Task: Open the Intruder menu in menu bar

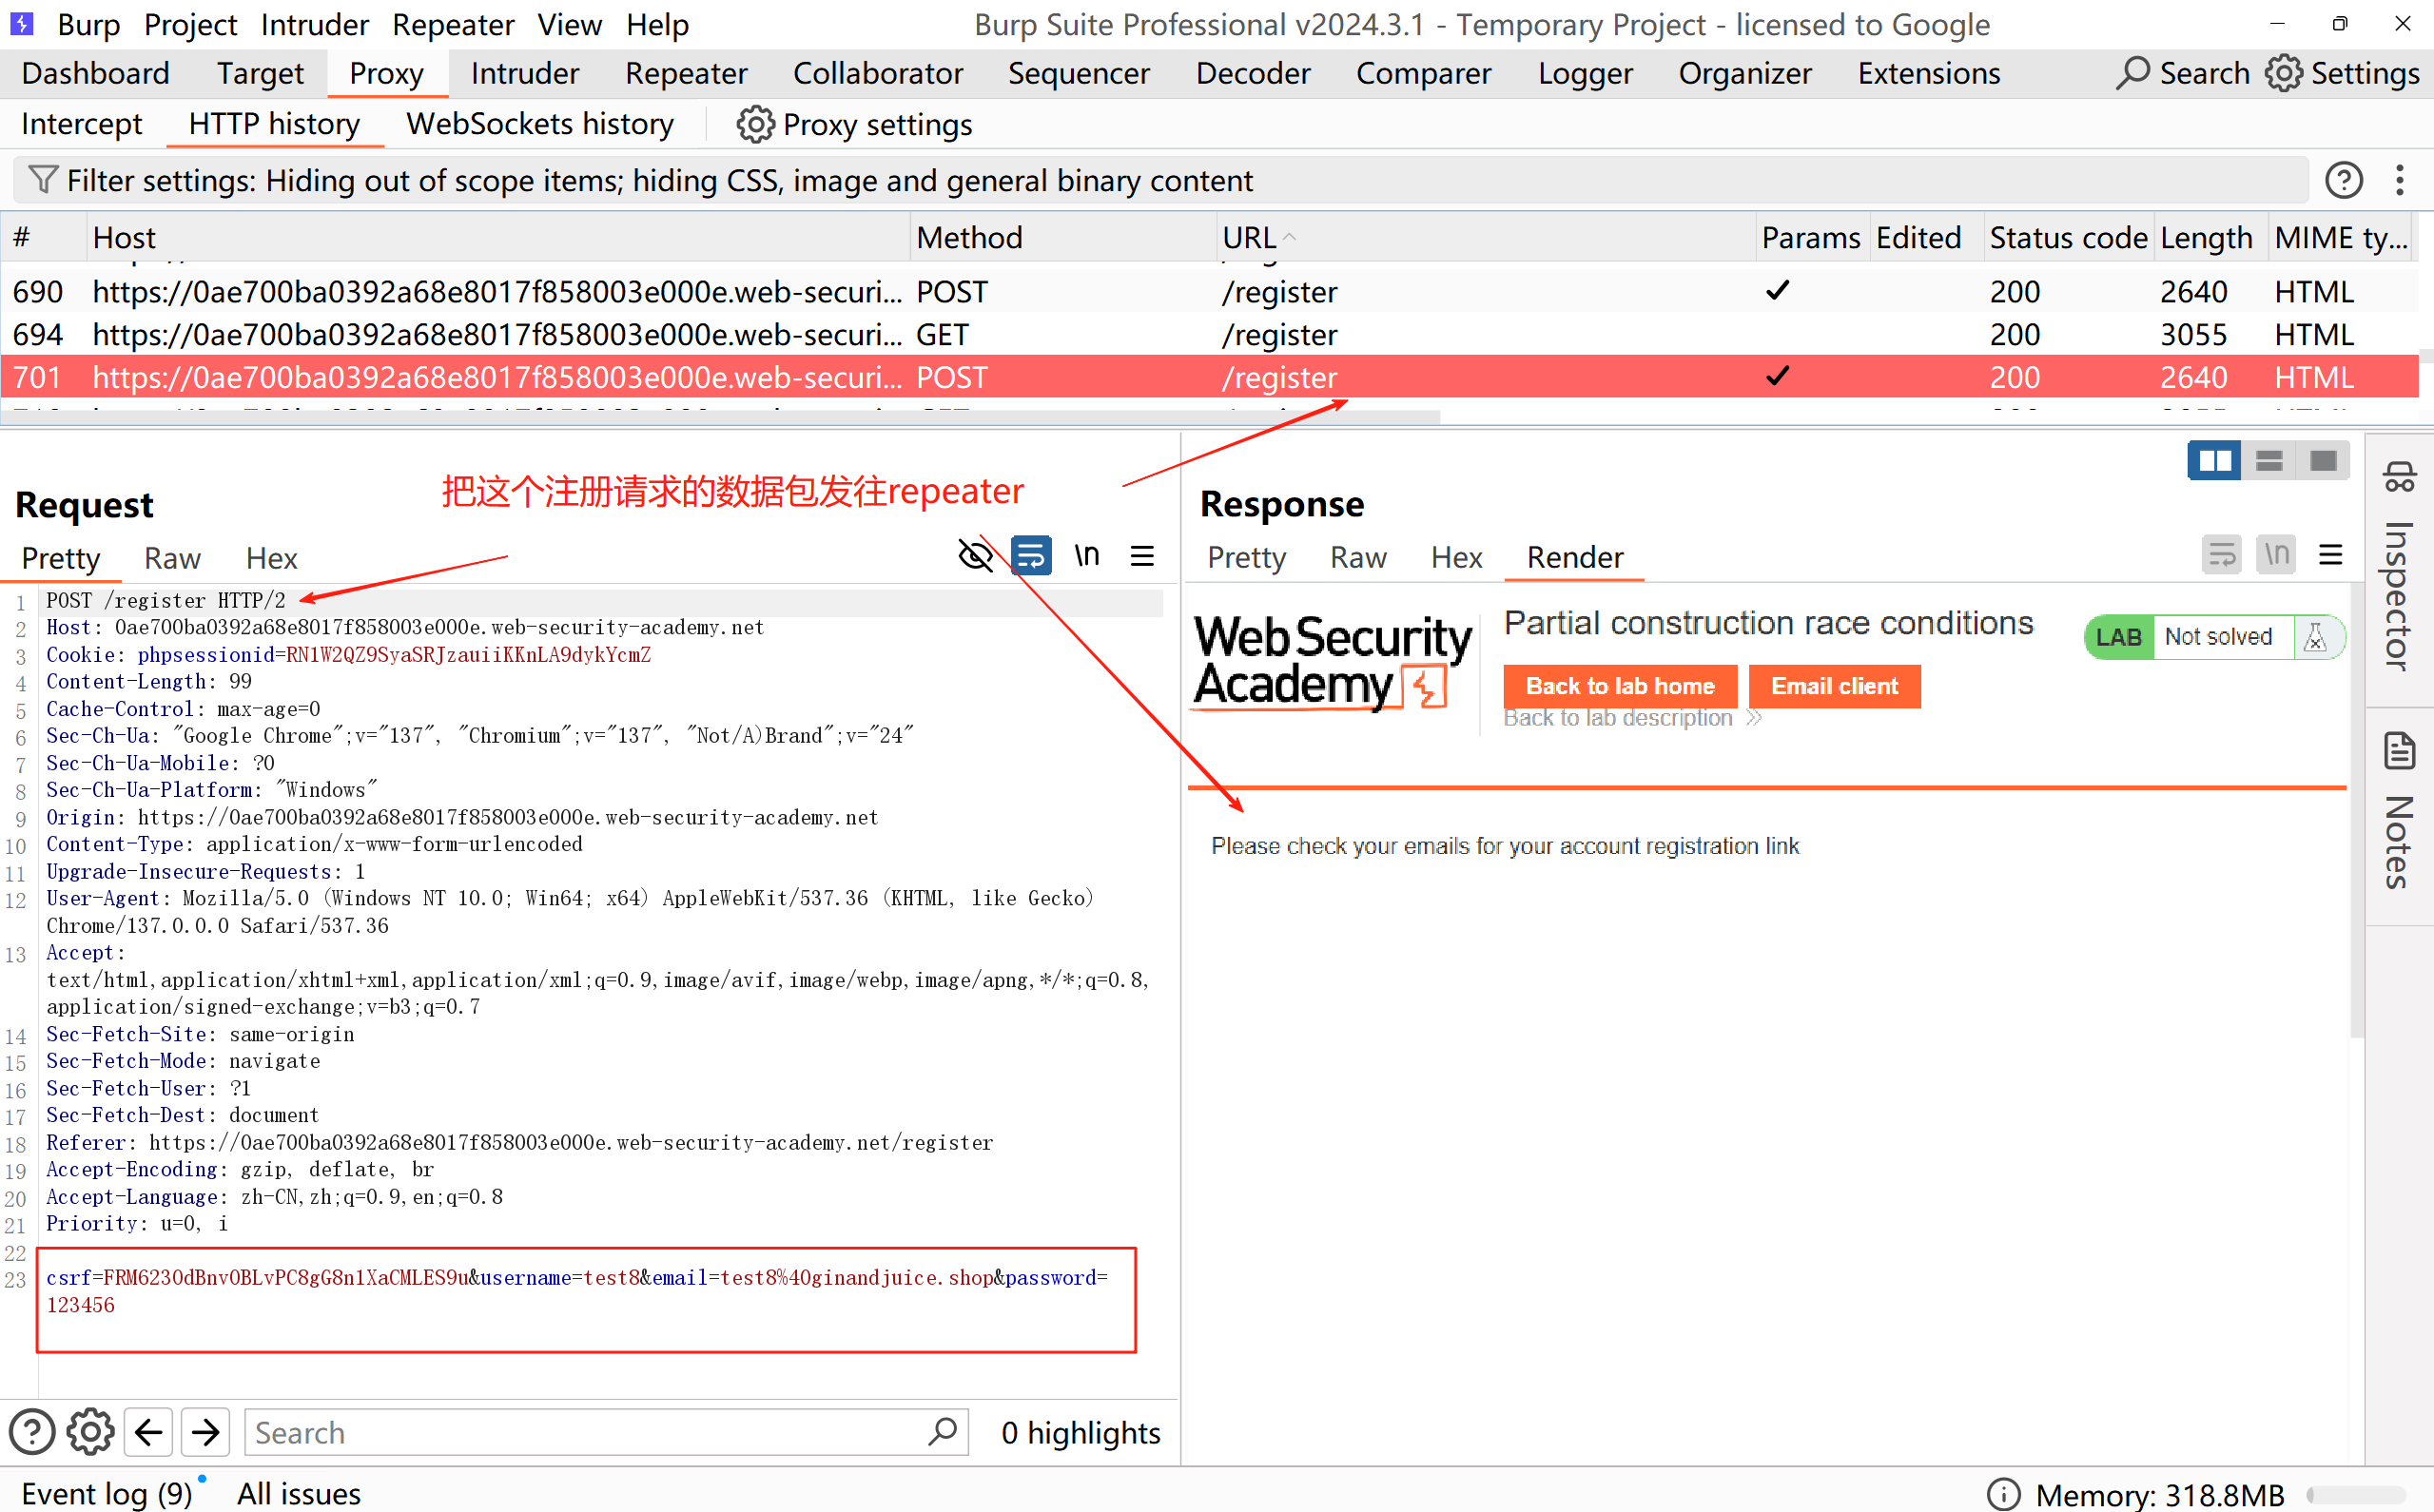Action: coord(314,24)
